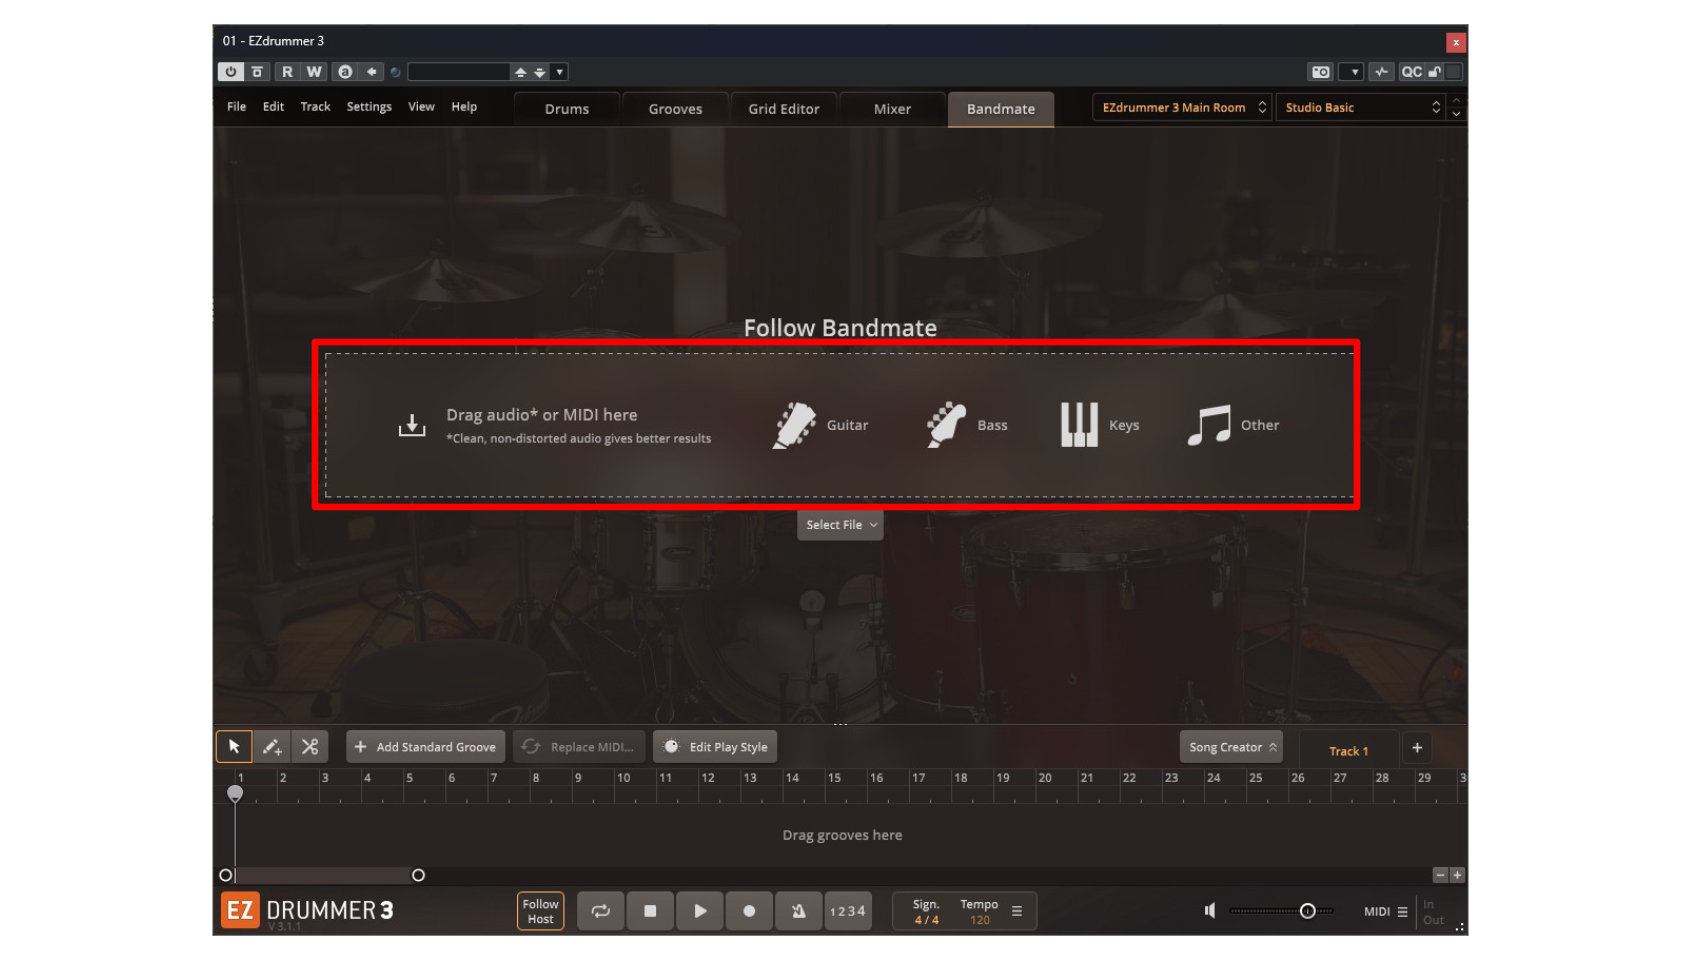Select the scissors cut tool
The image size is (1681, 960).
click(310, 747)
